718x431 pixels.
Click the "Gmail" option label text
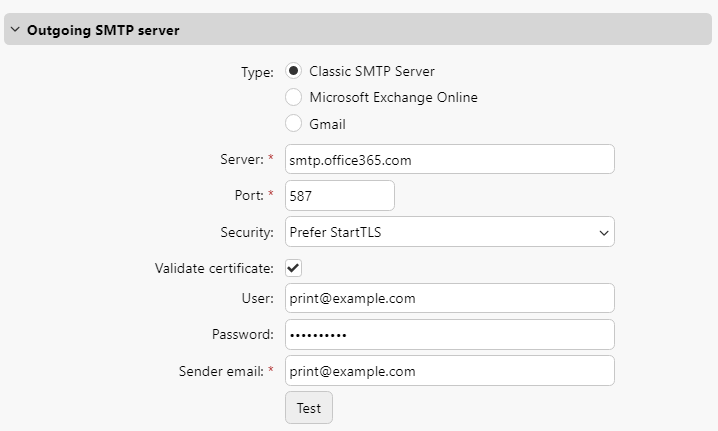(x=327, y=124)
